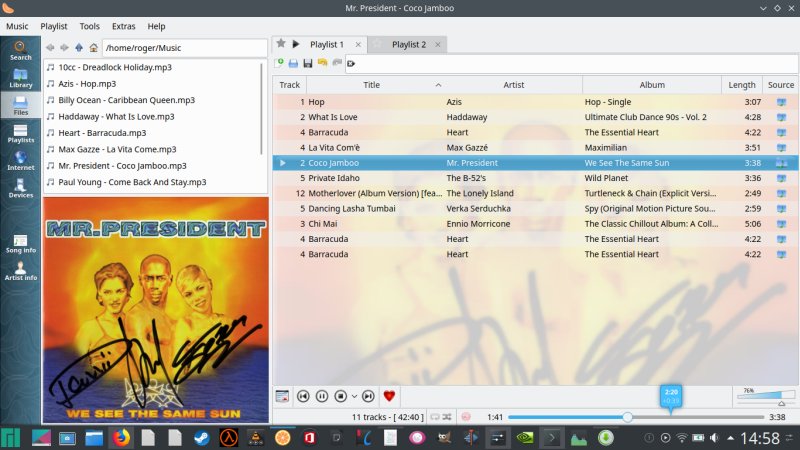This screenshot has width=800, height=450.
Task: Click the Love heart icon
Action: (390, 396)
